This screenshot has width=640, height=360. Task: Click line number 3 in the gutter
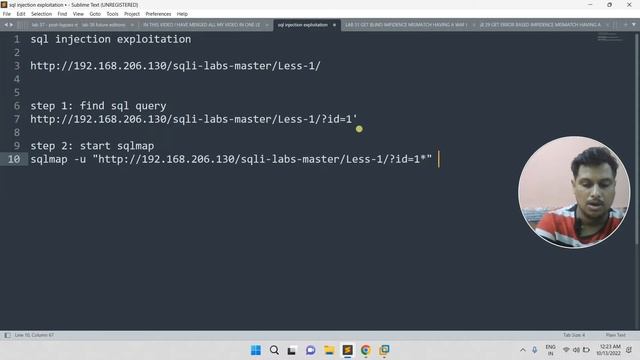click(17, 66)
